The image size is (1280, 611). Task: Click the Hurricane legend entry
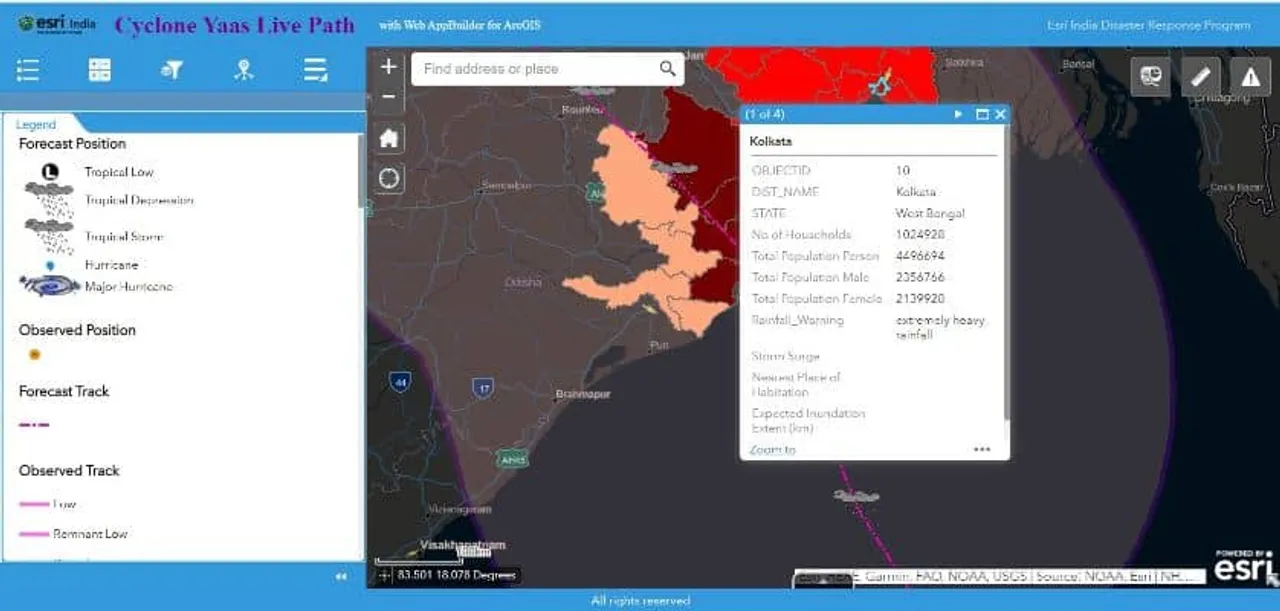(111, 265)
